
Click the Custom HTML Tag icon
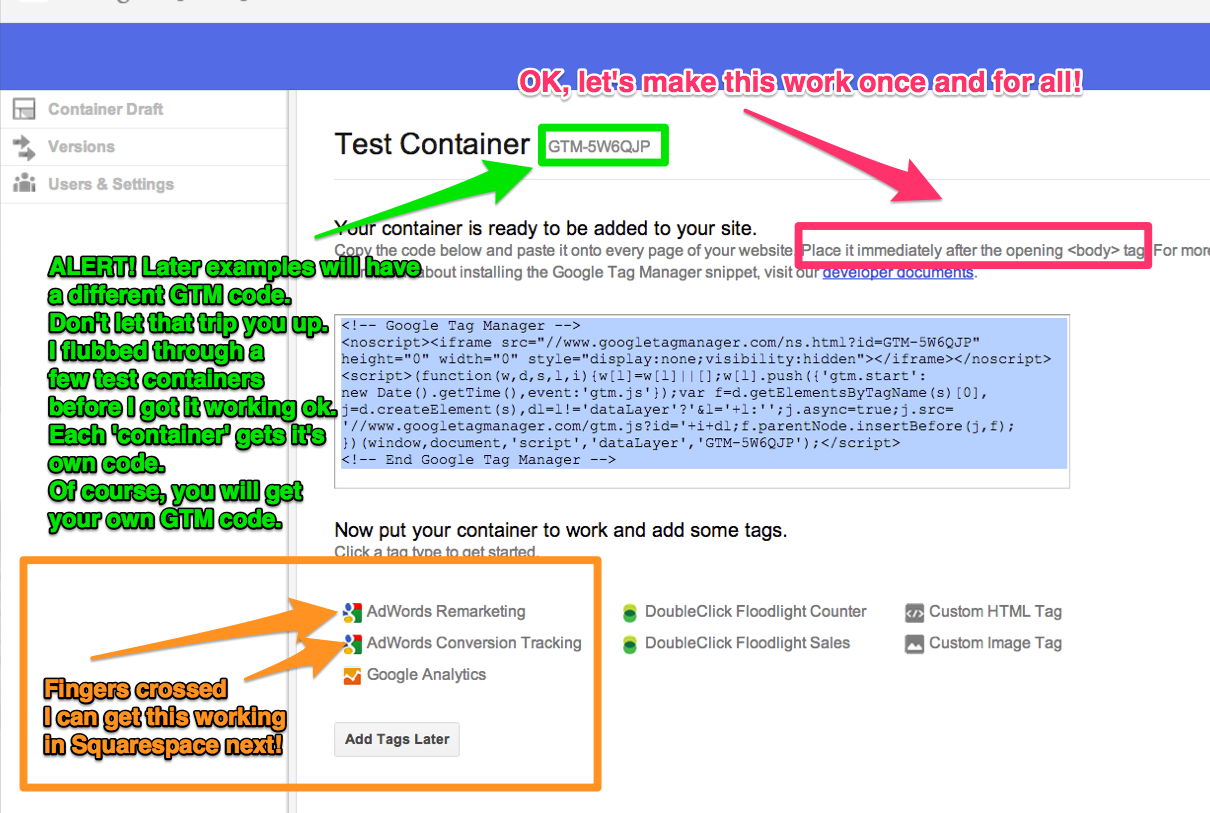tap(914, 612)
